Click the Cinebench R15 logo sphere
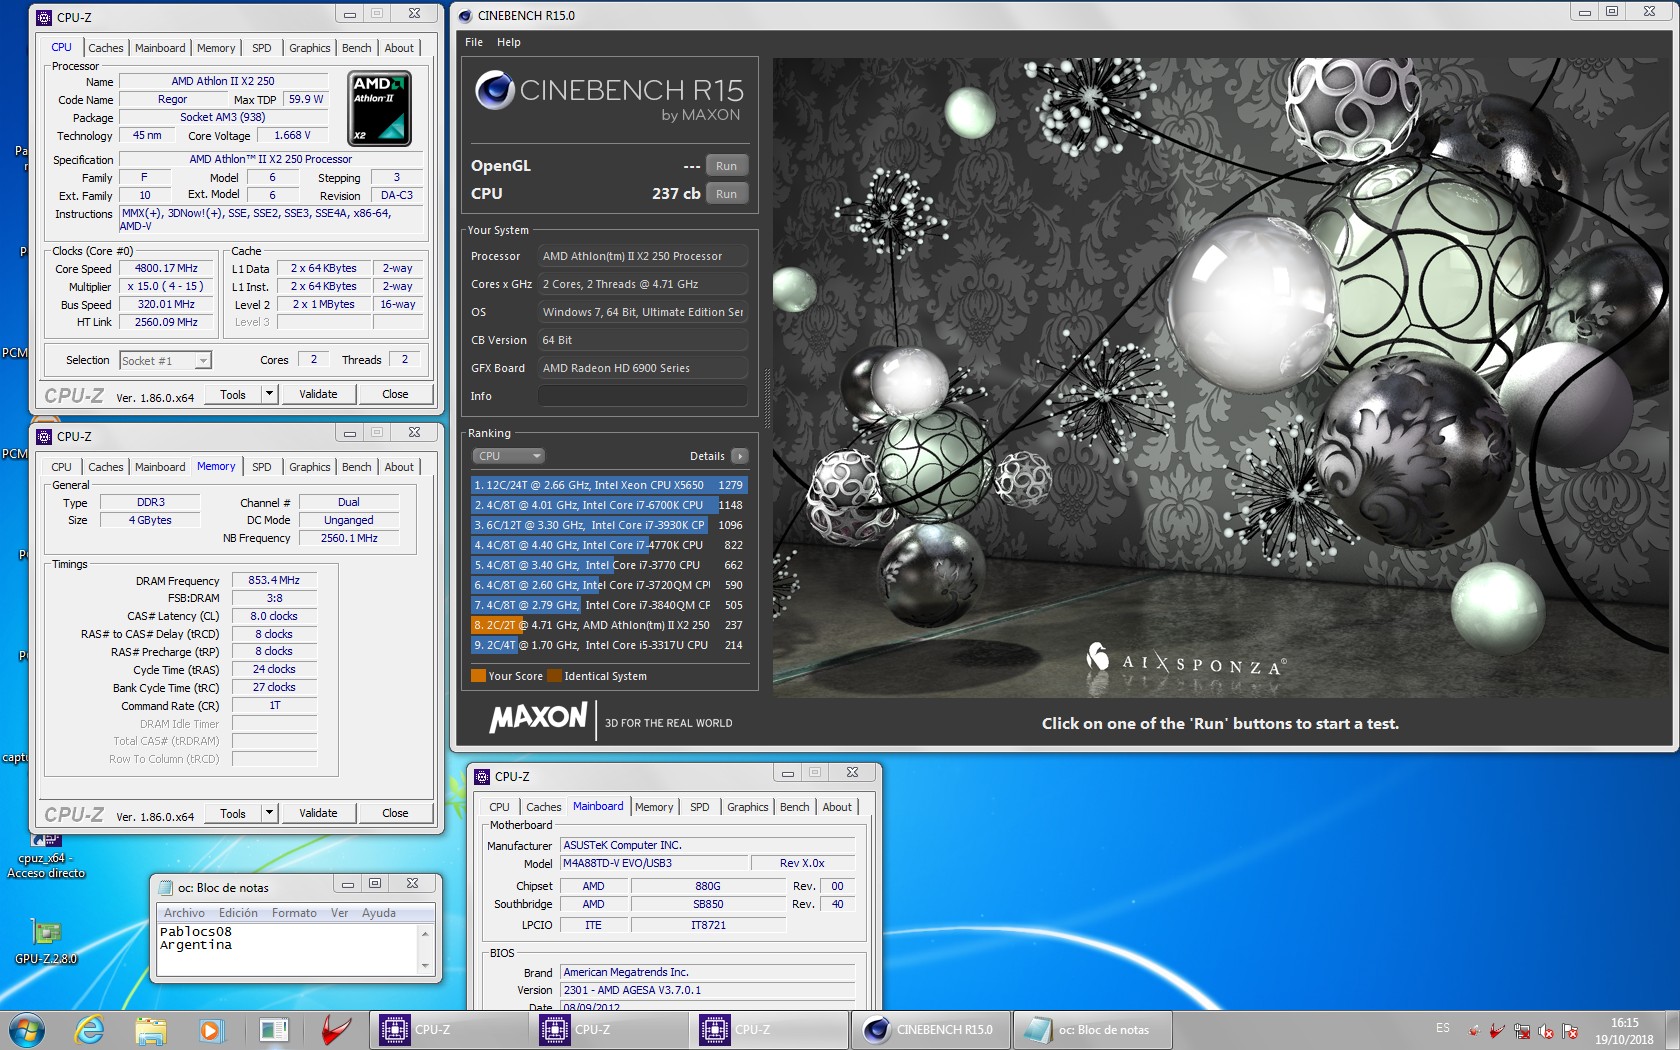This screenshot has height=1050, width=1680. tap(494, 90)
